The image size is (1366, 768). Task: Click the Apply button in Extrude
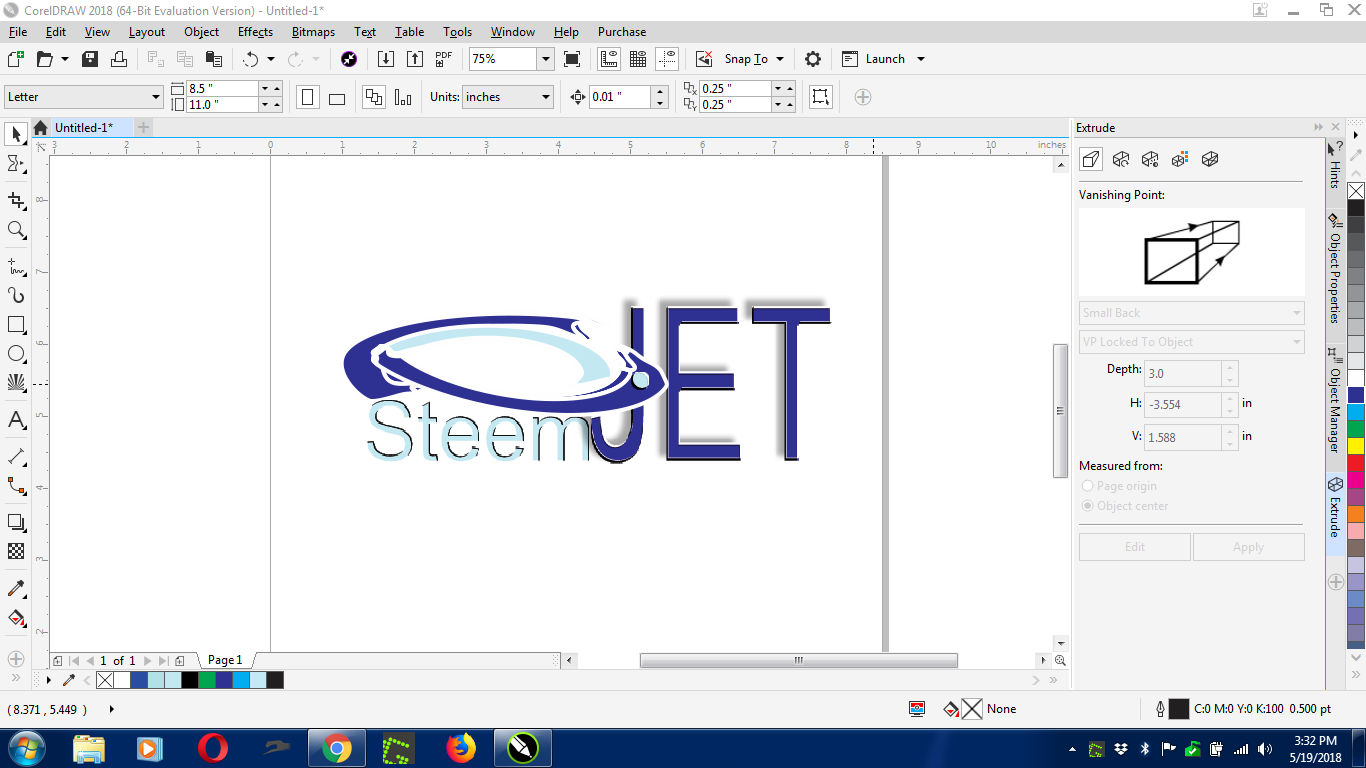[x=1248, y=547]
